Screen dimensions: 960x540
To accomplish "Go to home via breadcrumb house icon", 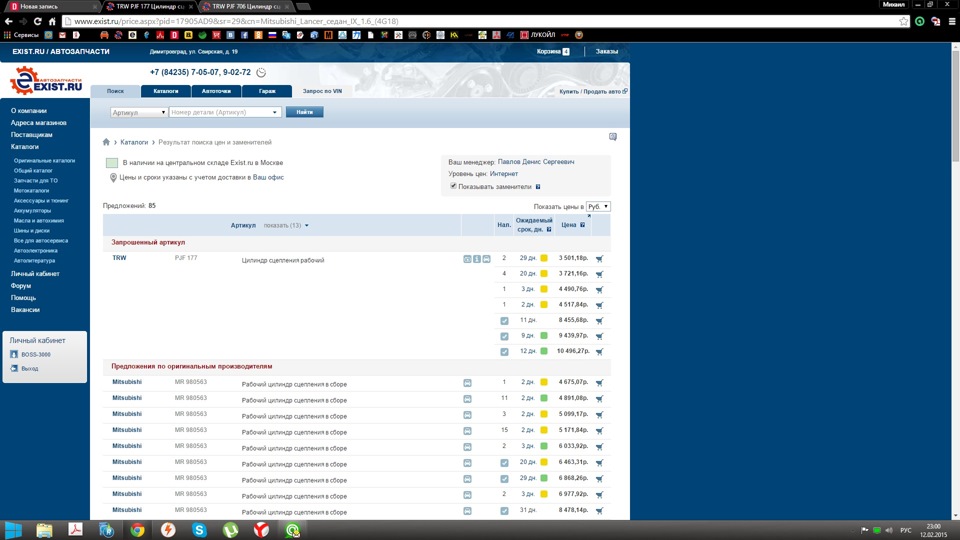I will pyautogui.click(x=106, y=142).
